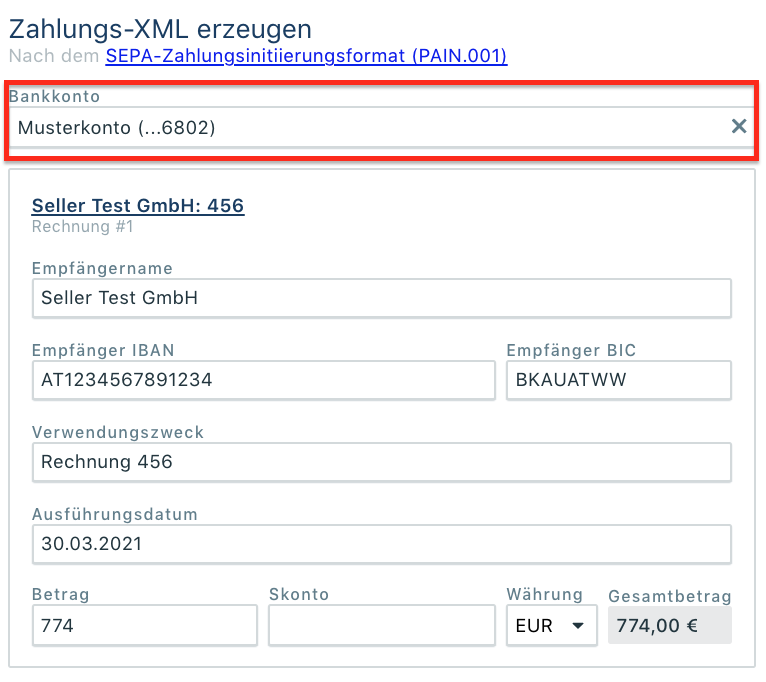Click into the Empfängername input field

coord(381,298)
